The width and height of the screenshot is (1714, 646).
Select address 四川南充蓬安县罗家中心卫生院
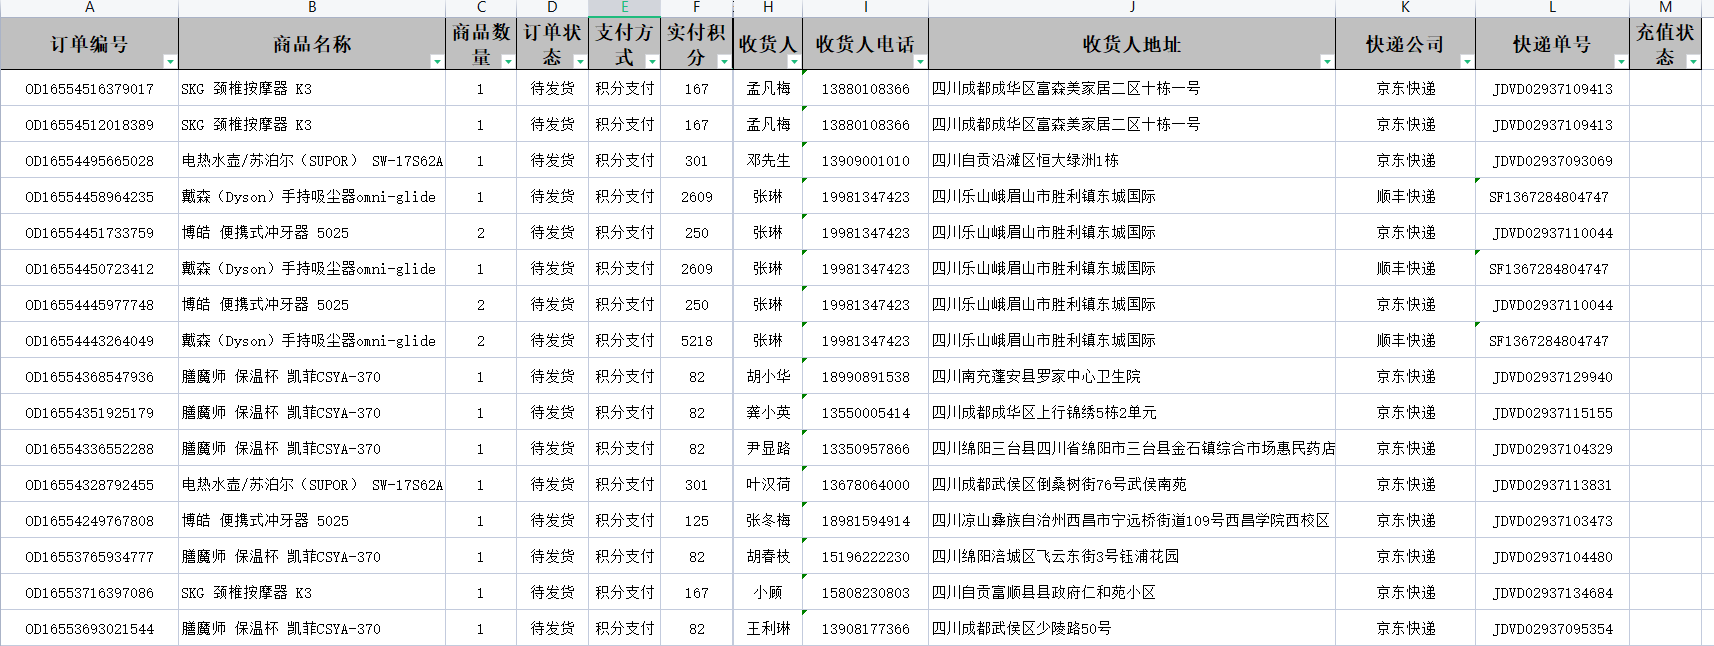[x=1036, y=377]
